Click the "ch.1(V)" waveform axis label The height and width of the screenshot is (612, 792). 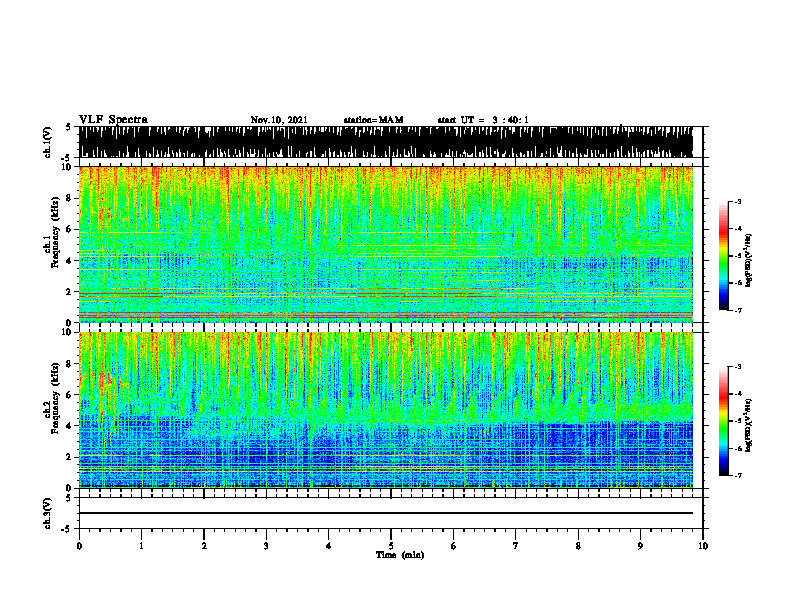47,142
